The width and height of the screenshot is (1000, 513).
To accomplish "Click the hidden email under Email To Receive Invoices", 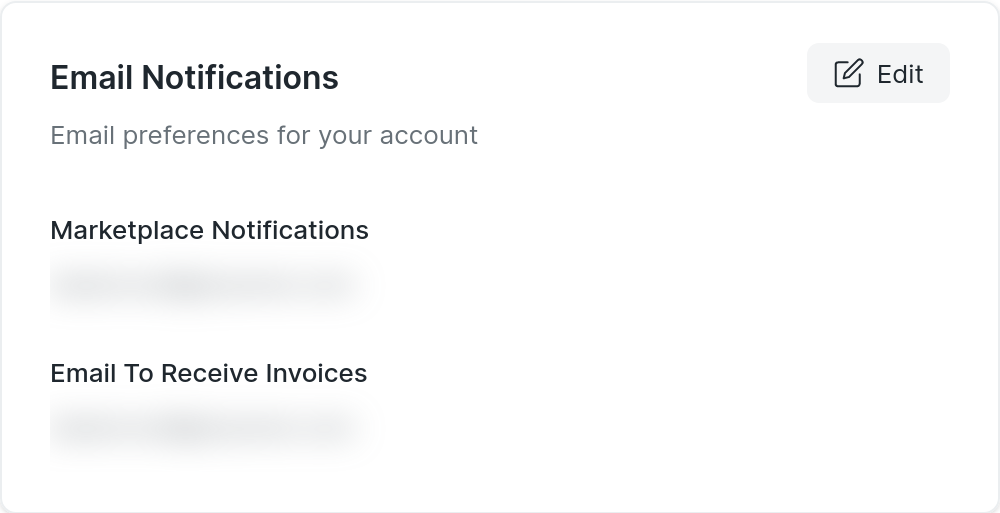I will pyautogui.click(x=205, y=429).
